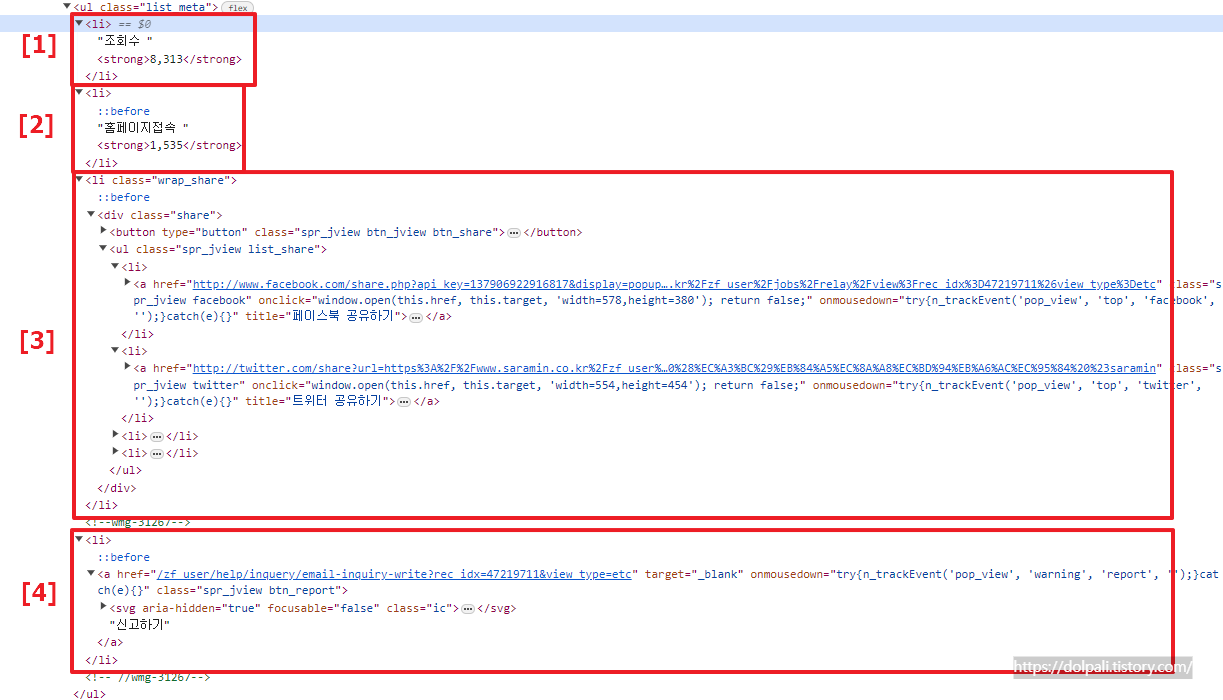Select the closing </a> tag of btn_report
This screenshot has width=1223, height=700.
coord(108,642)
